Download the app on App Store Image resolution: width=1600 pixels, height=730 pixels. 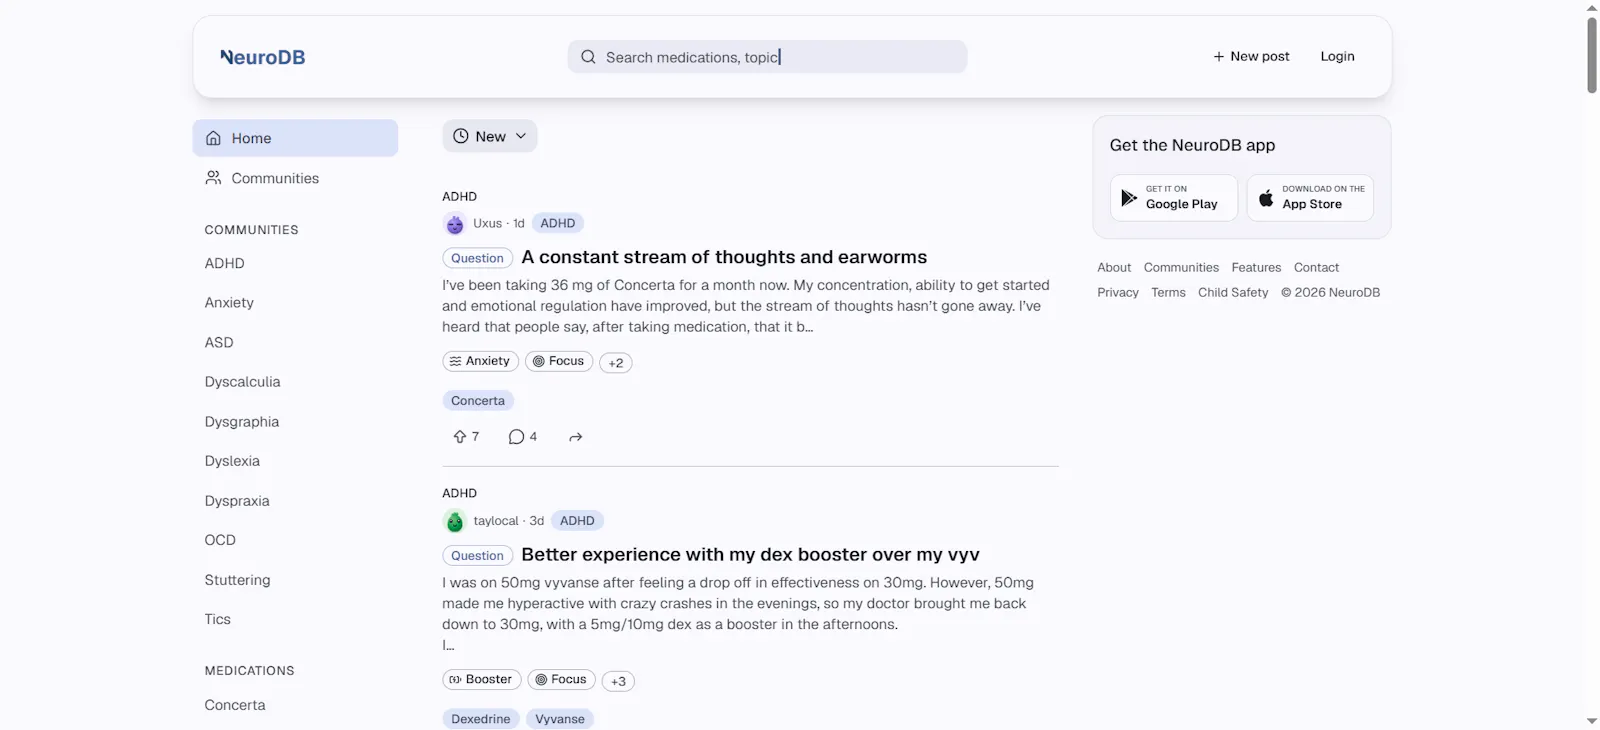click(x=1310, y=197)
